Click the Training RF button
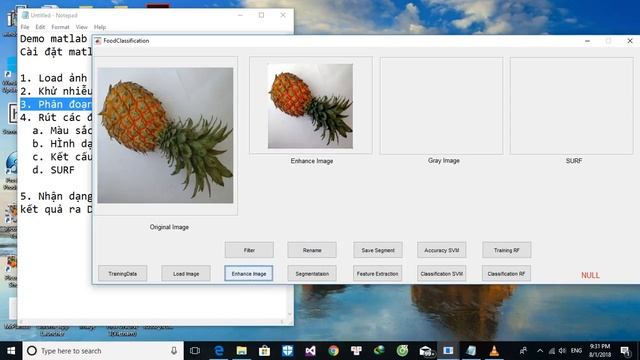 click(x=507, y=250)
